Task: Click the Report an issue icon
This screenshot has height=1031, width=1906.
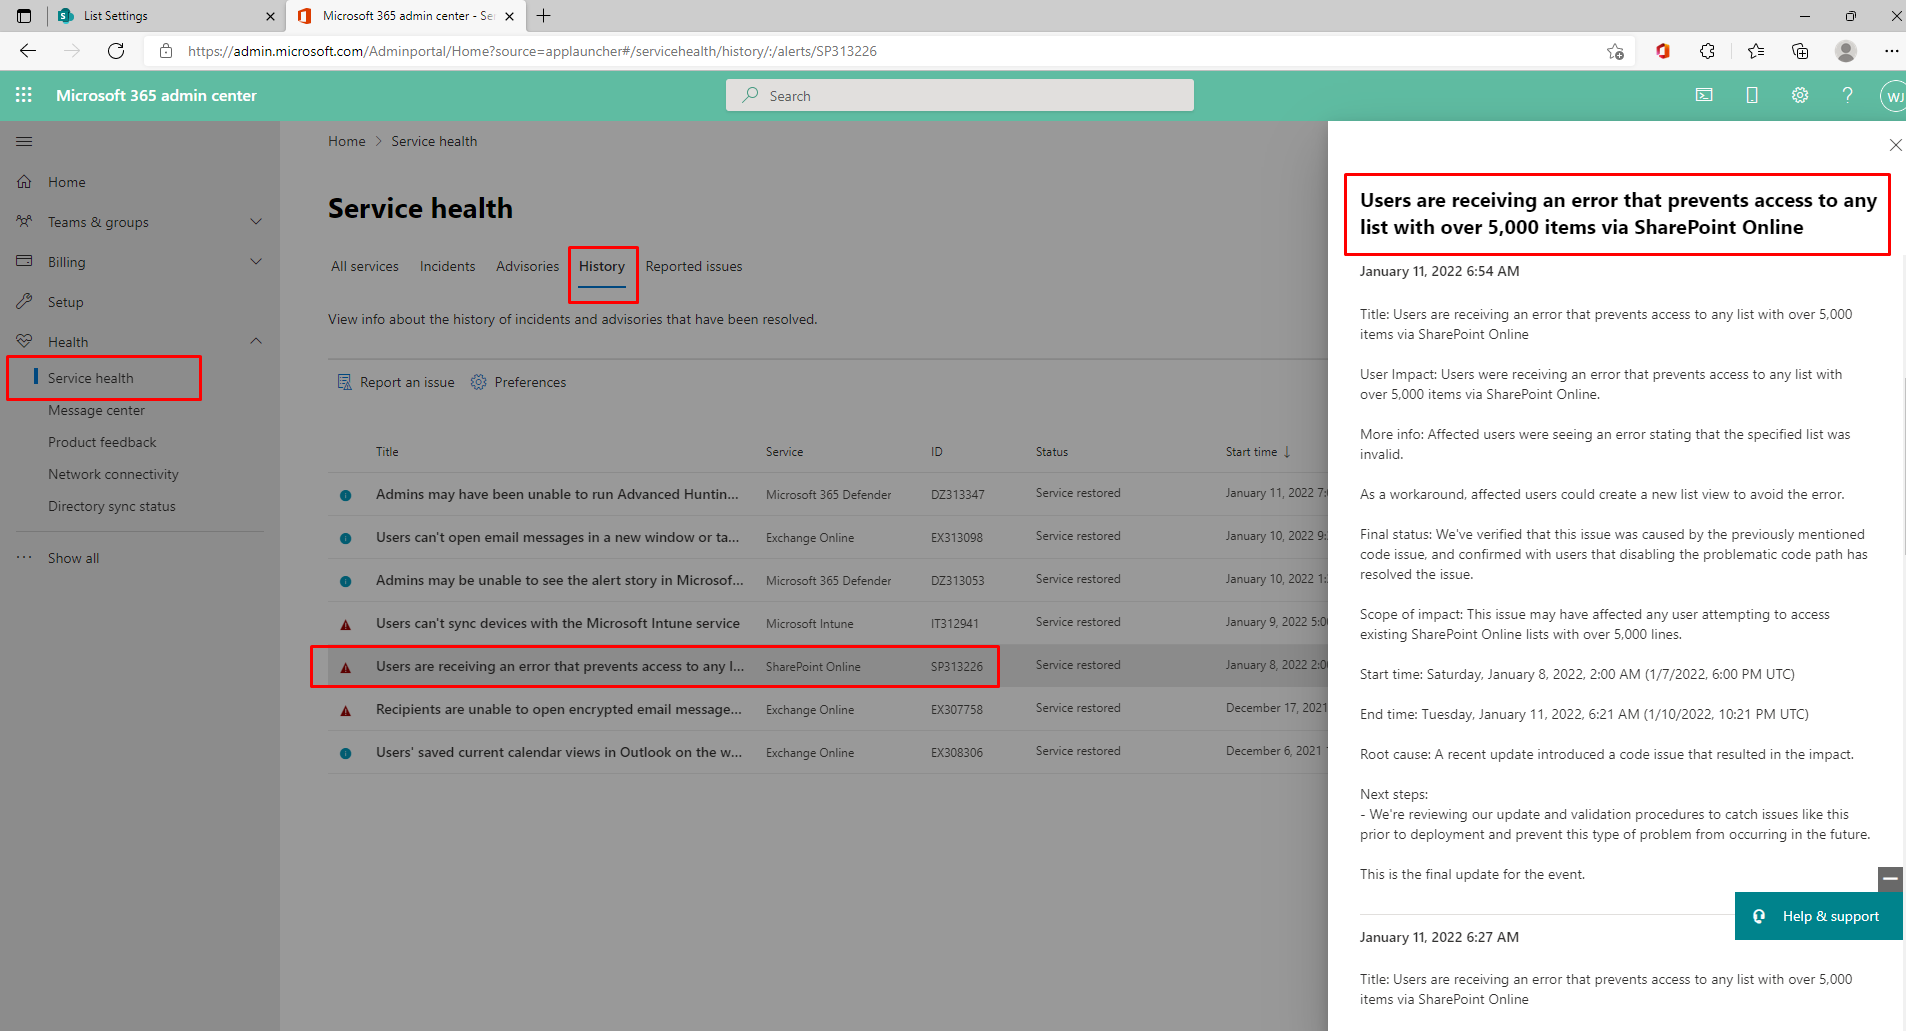Action: pos(344,382)
